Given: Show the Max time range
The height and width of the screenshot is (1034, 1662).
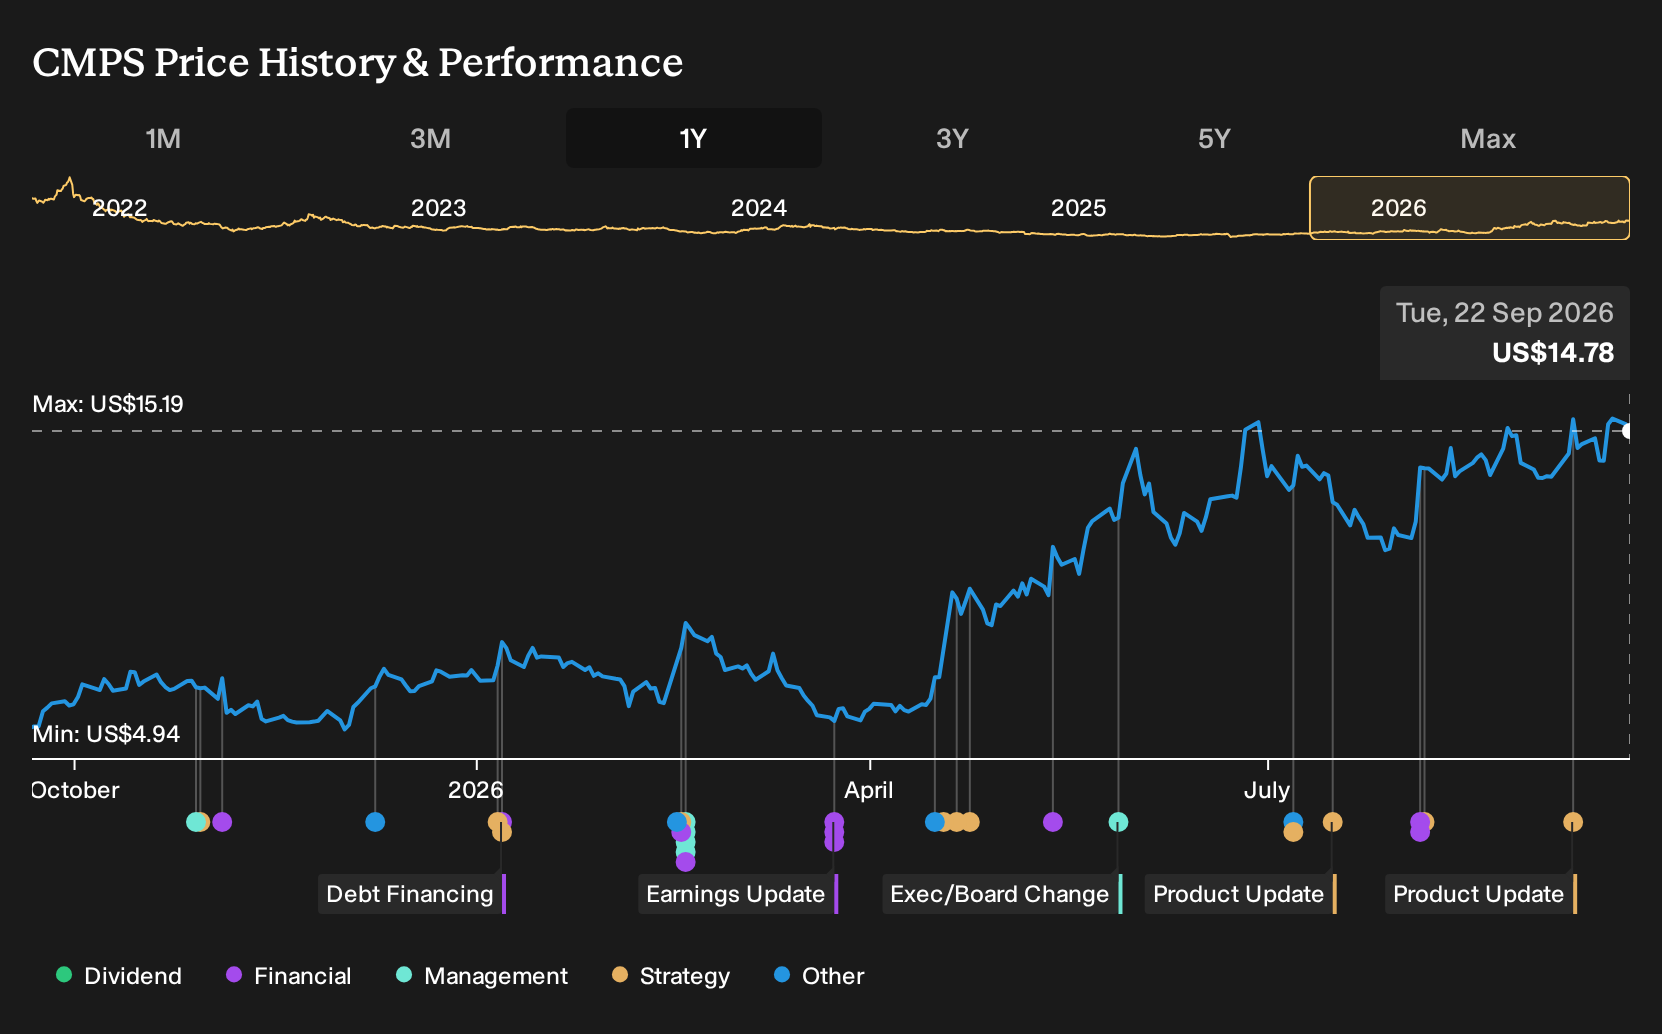Looking at the screenshot, I should coord(1488,138).
